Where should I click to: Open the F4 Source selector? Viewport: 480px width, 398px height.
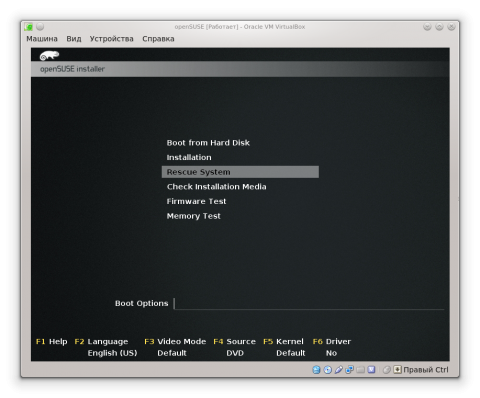point(235,342)
